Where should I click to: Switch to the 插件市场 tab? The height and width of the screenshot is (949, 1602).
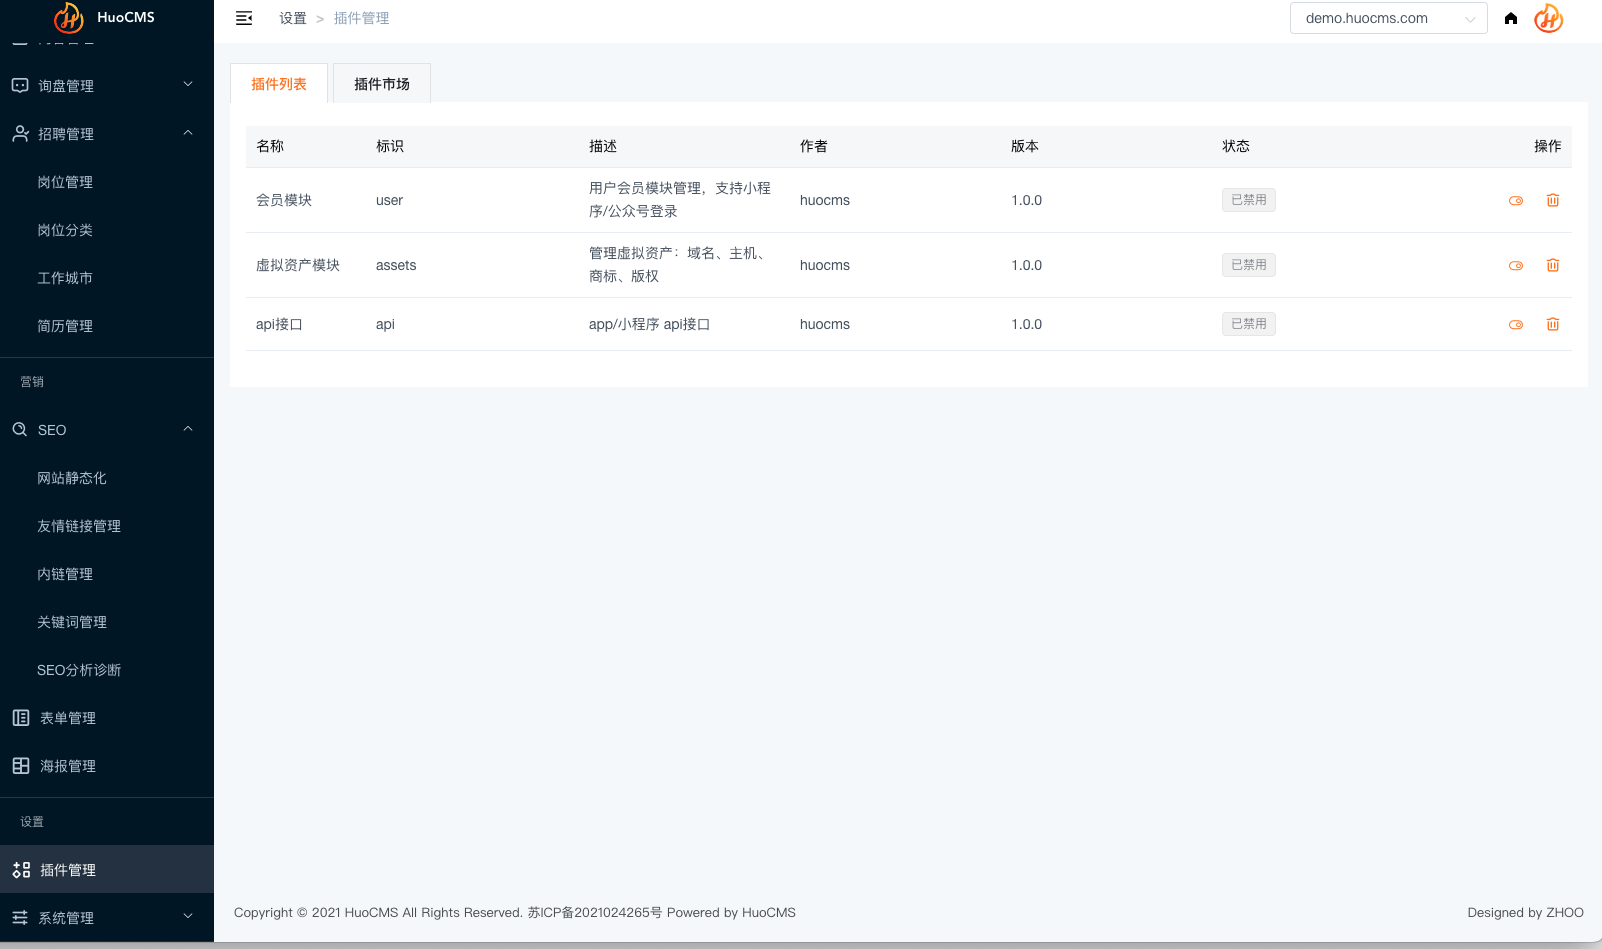click(x=382, y=84)
